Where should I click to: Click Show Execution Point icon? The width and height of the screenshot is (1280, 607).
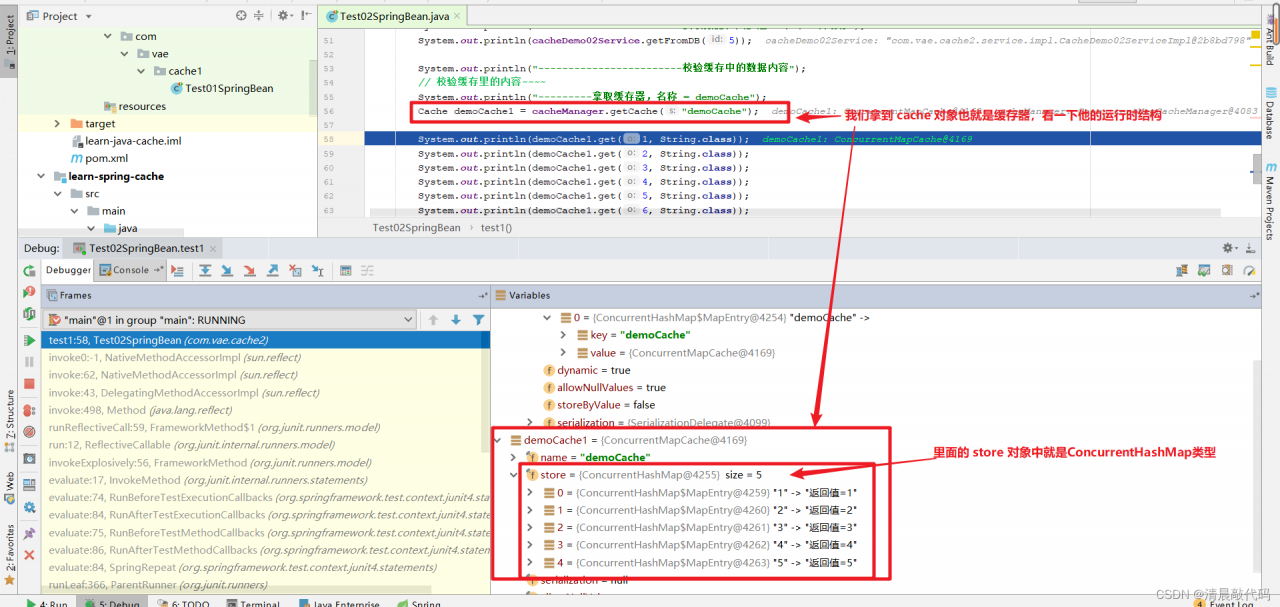pyautogui.click(x=178, y=270)
